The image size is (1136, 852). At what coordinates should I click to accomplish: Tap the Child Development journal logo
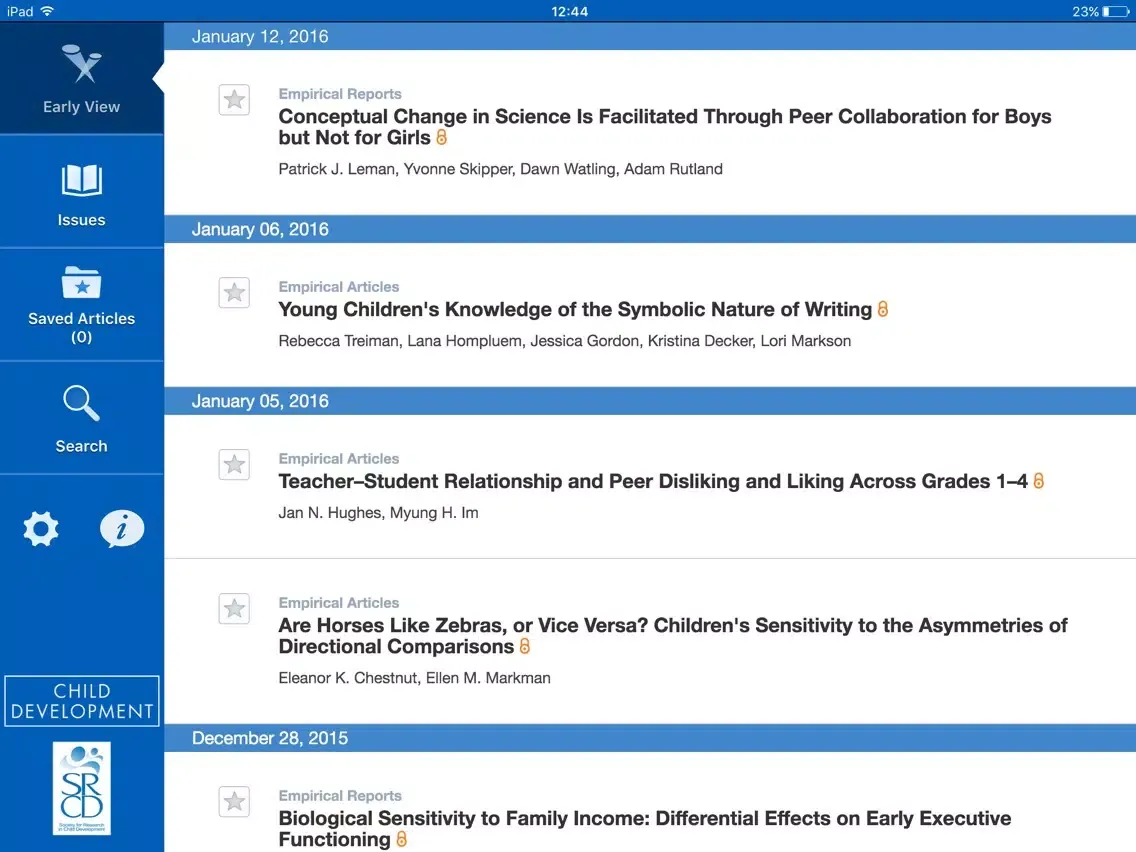tap(82, 701)
